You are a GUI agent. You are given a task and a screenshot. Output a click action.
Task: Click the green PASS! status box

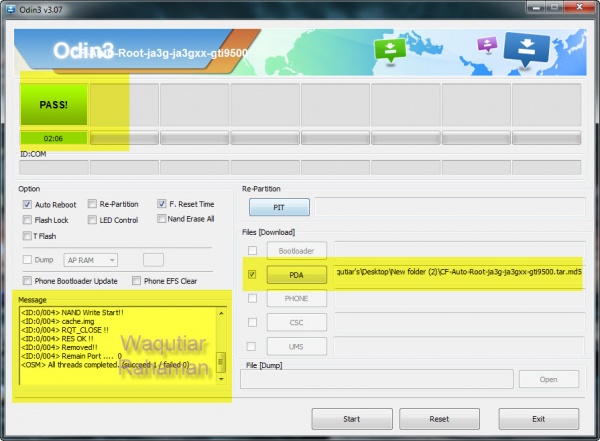click(54, 105)
